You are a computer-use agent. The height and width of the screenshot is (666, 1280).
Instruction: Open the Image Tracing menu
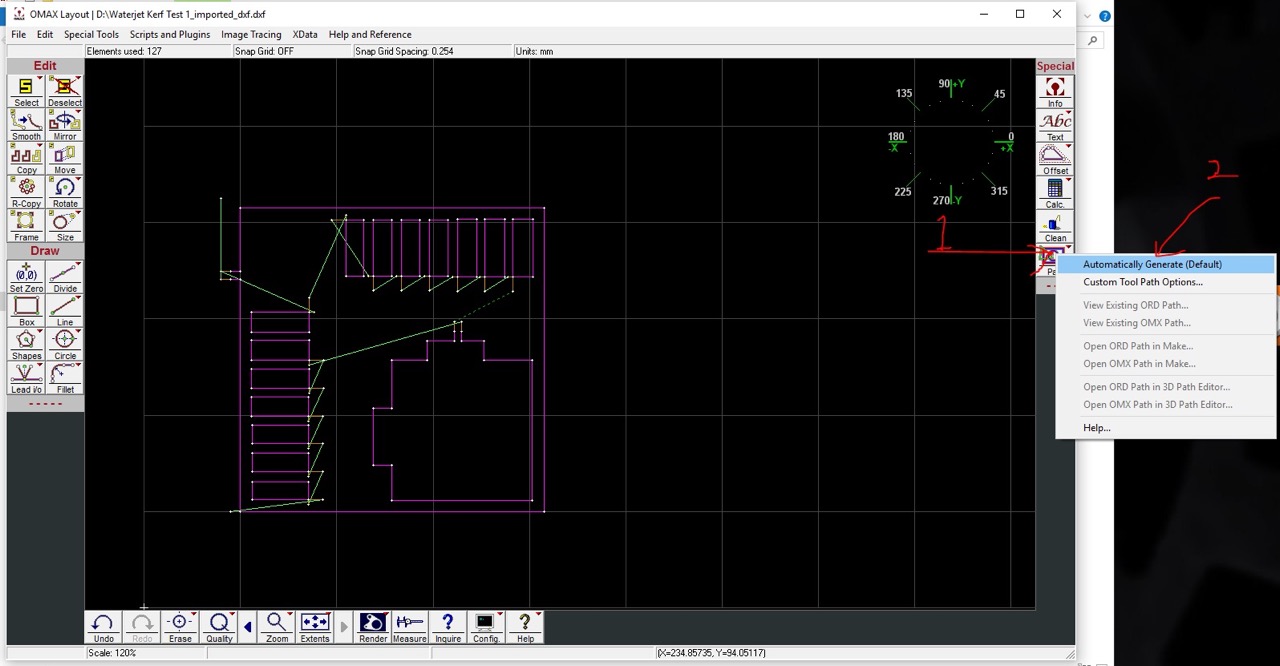[x=251, y=34]
